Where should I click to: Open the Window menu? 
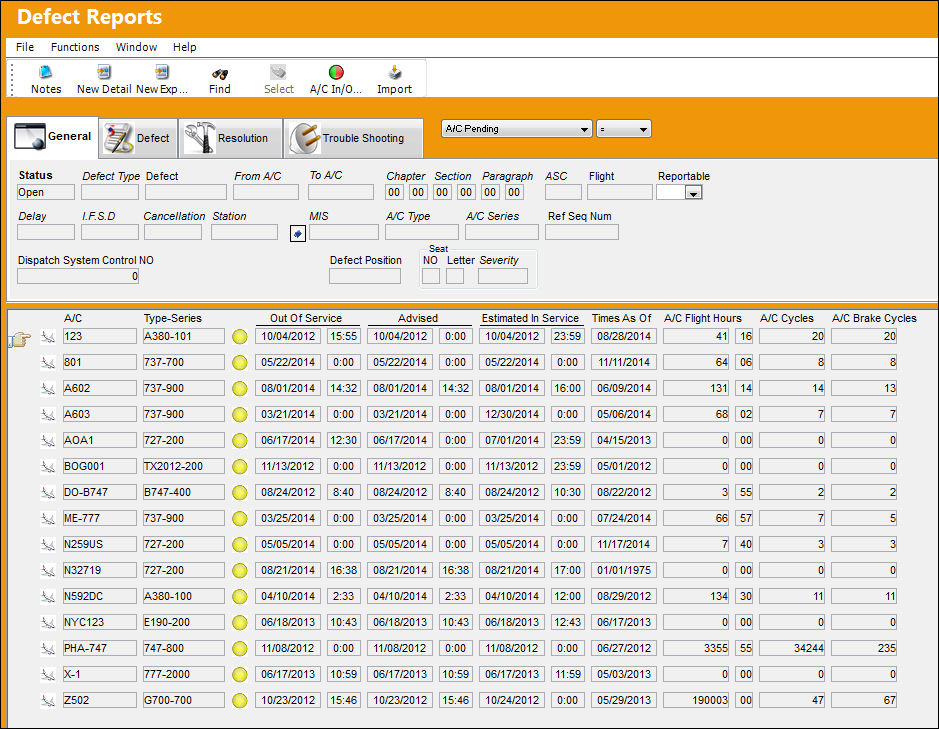(x=137, y=47)
